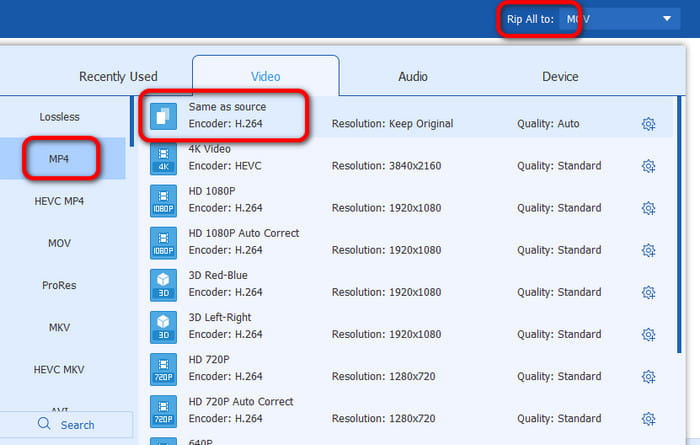Click the preset list vertical scrollbar
This screenshot has width=700, height=445.
point(679,224)
